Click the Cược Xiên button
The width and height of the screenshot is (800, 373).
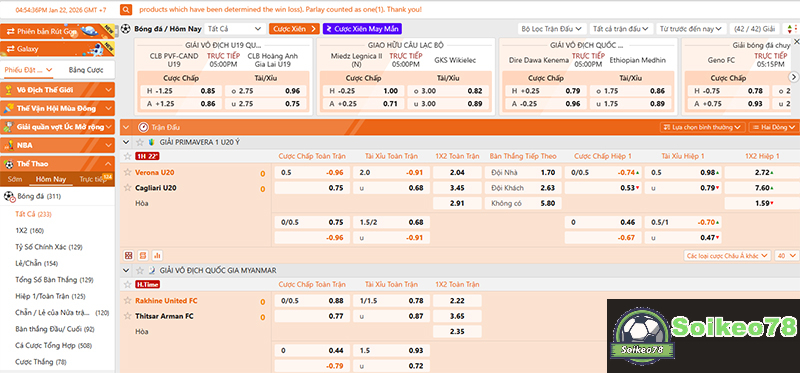pyautogui.click(x=294, y=29)
